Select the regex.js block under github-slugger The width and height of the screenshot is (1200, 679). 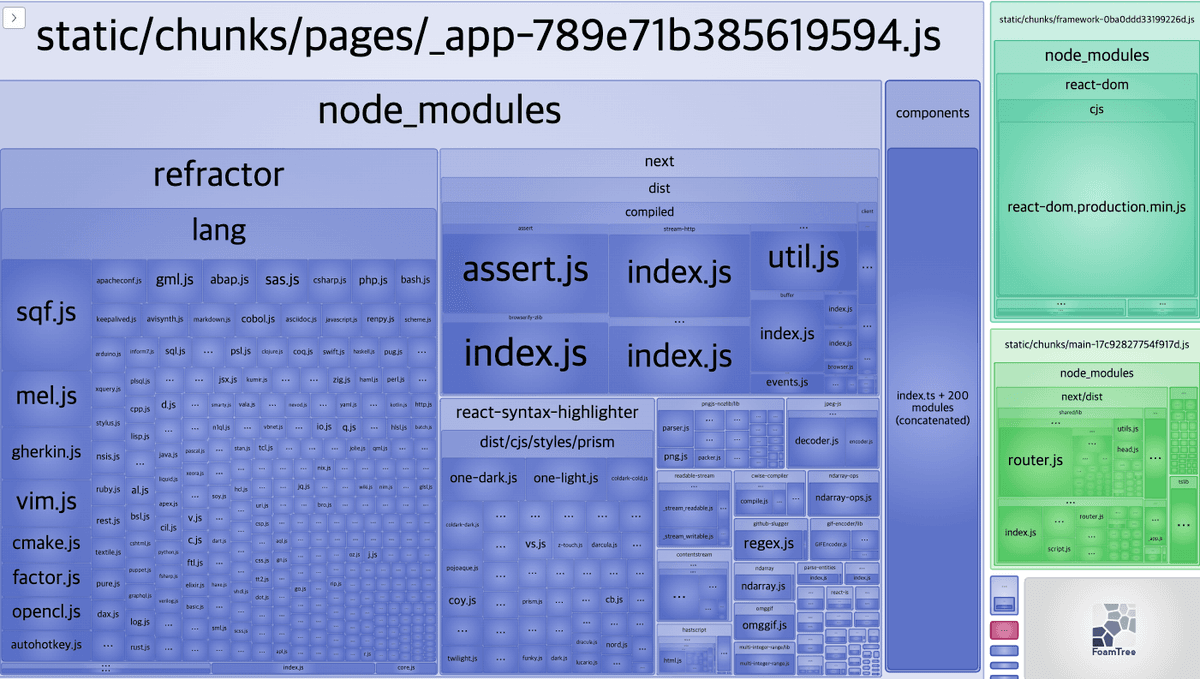pyautogui.click(x=769, y=544)
